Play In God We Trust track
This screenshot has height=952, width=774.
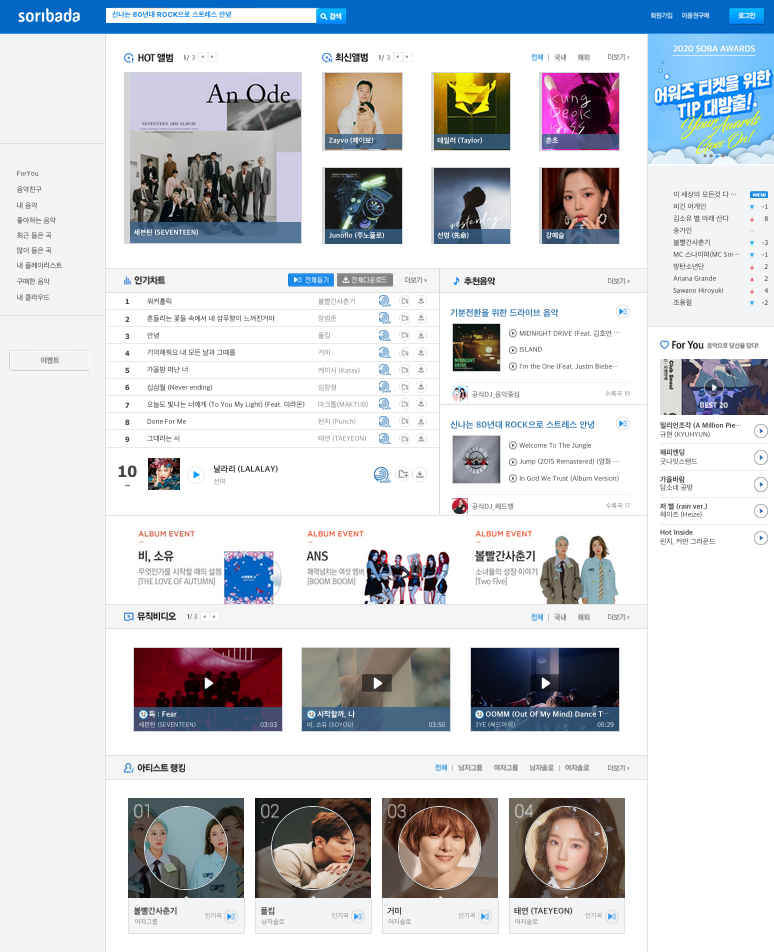point(513,478)
